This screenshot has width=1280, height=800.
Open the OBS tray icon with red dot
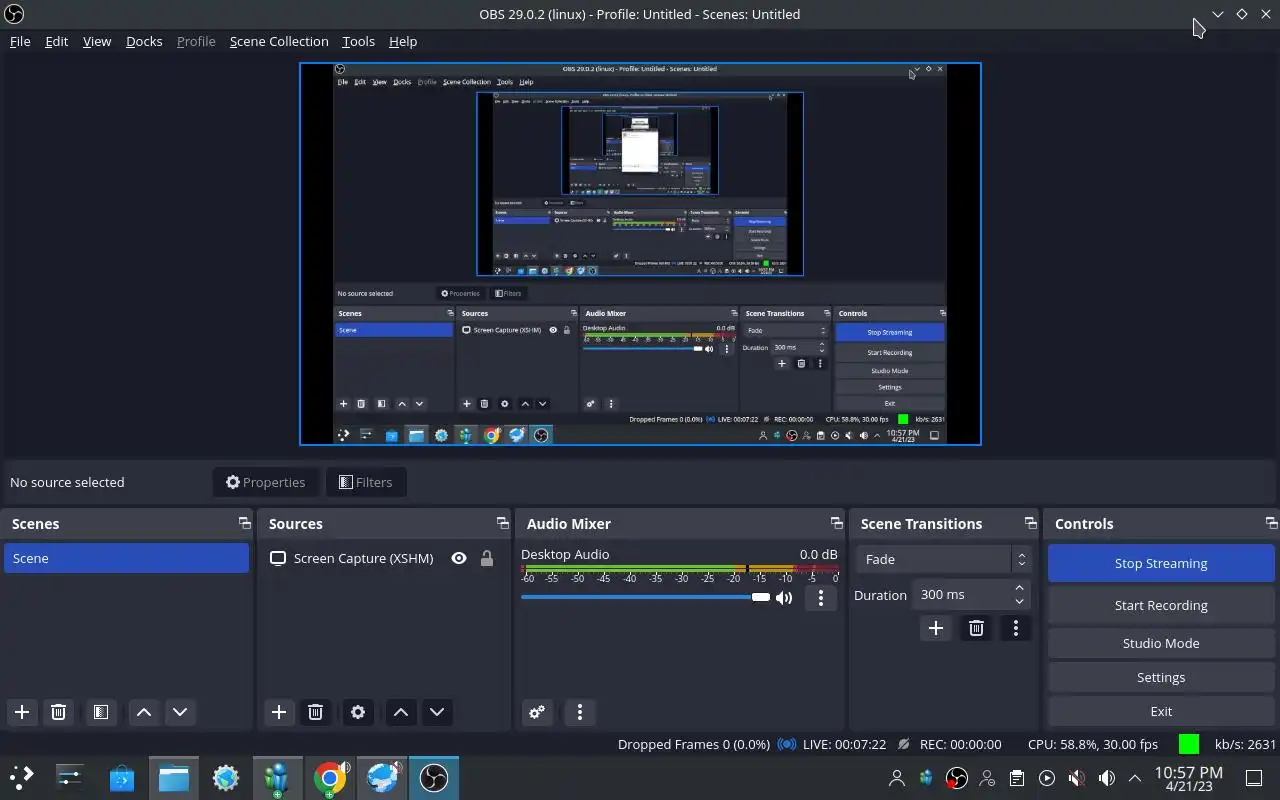tap(957, 778)
